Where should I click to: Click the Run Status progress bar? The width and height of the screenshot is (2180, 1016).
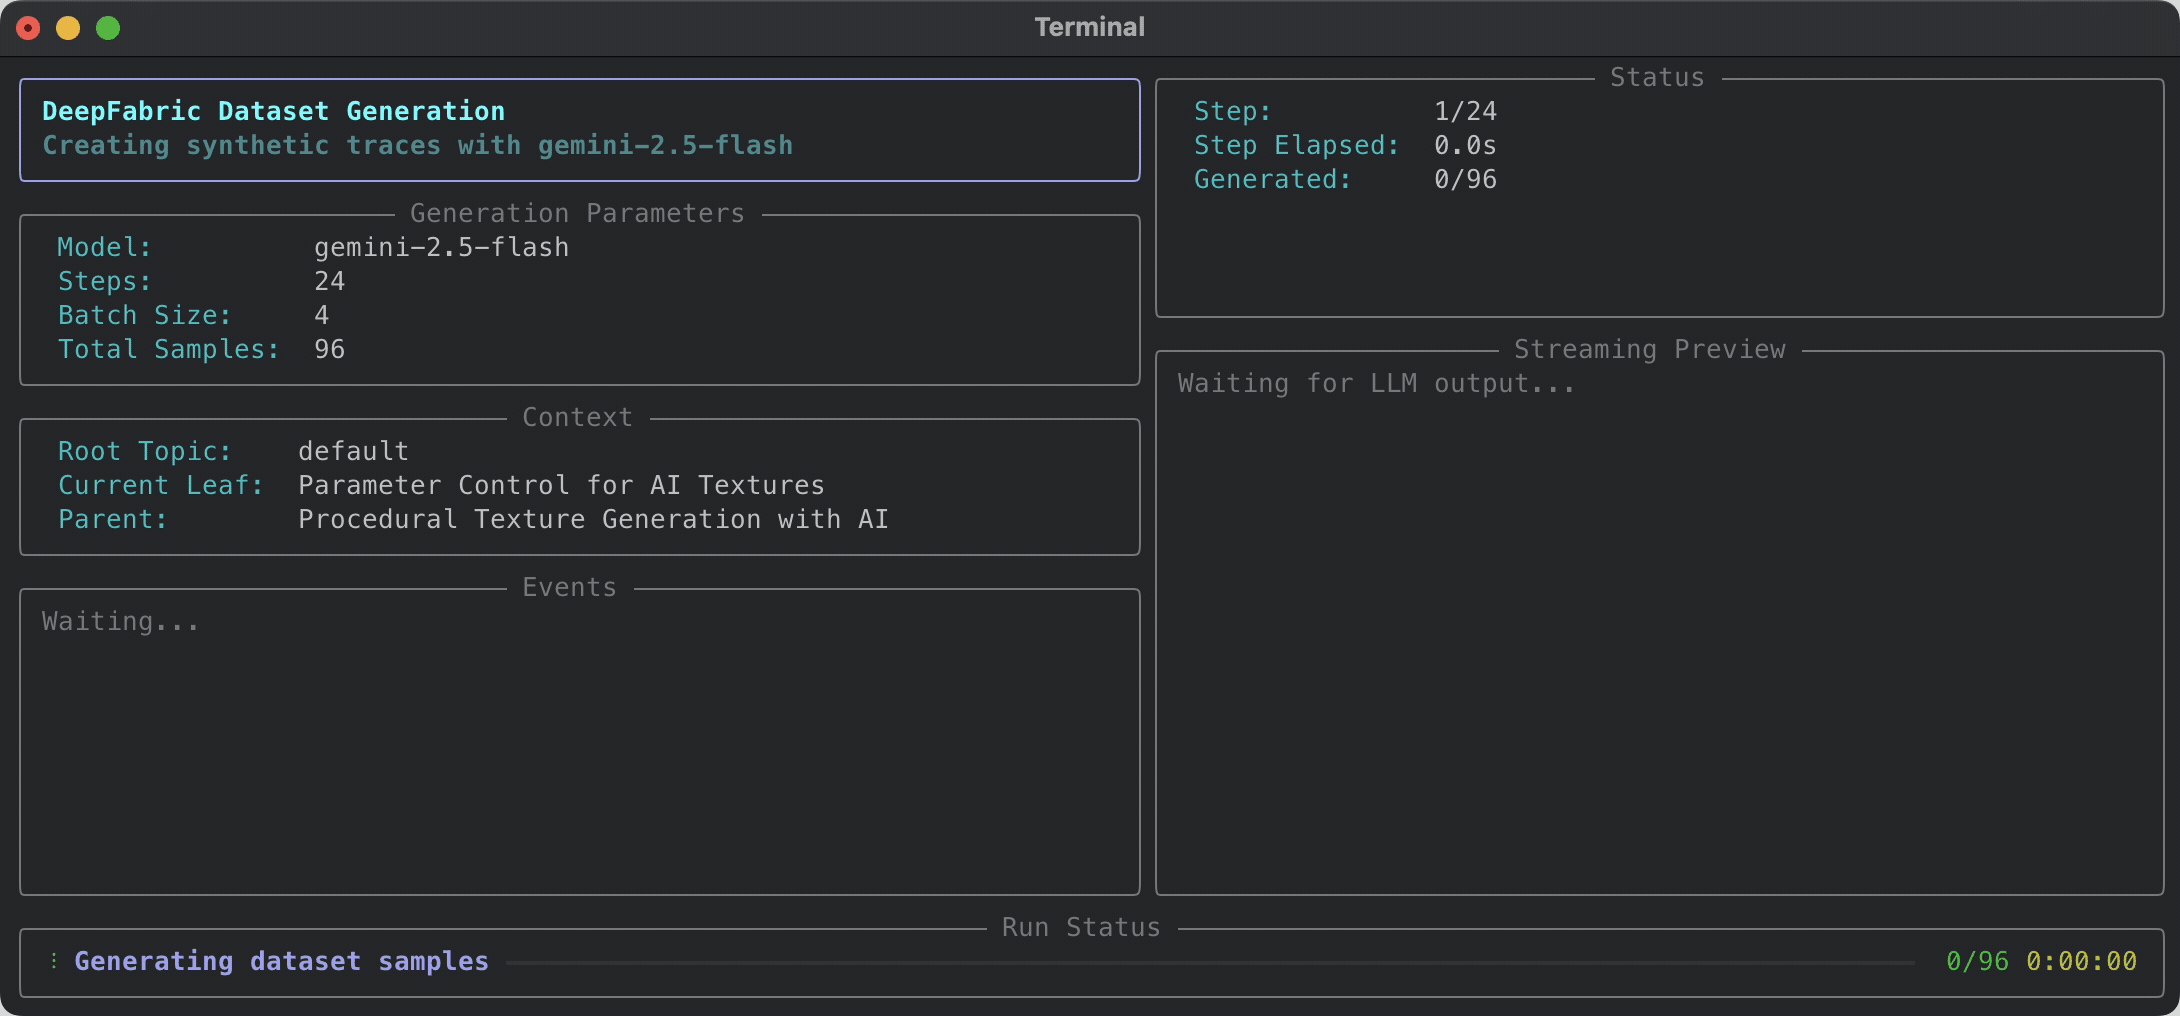[1210, 962]
